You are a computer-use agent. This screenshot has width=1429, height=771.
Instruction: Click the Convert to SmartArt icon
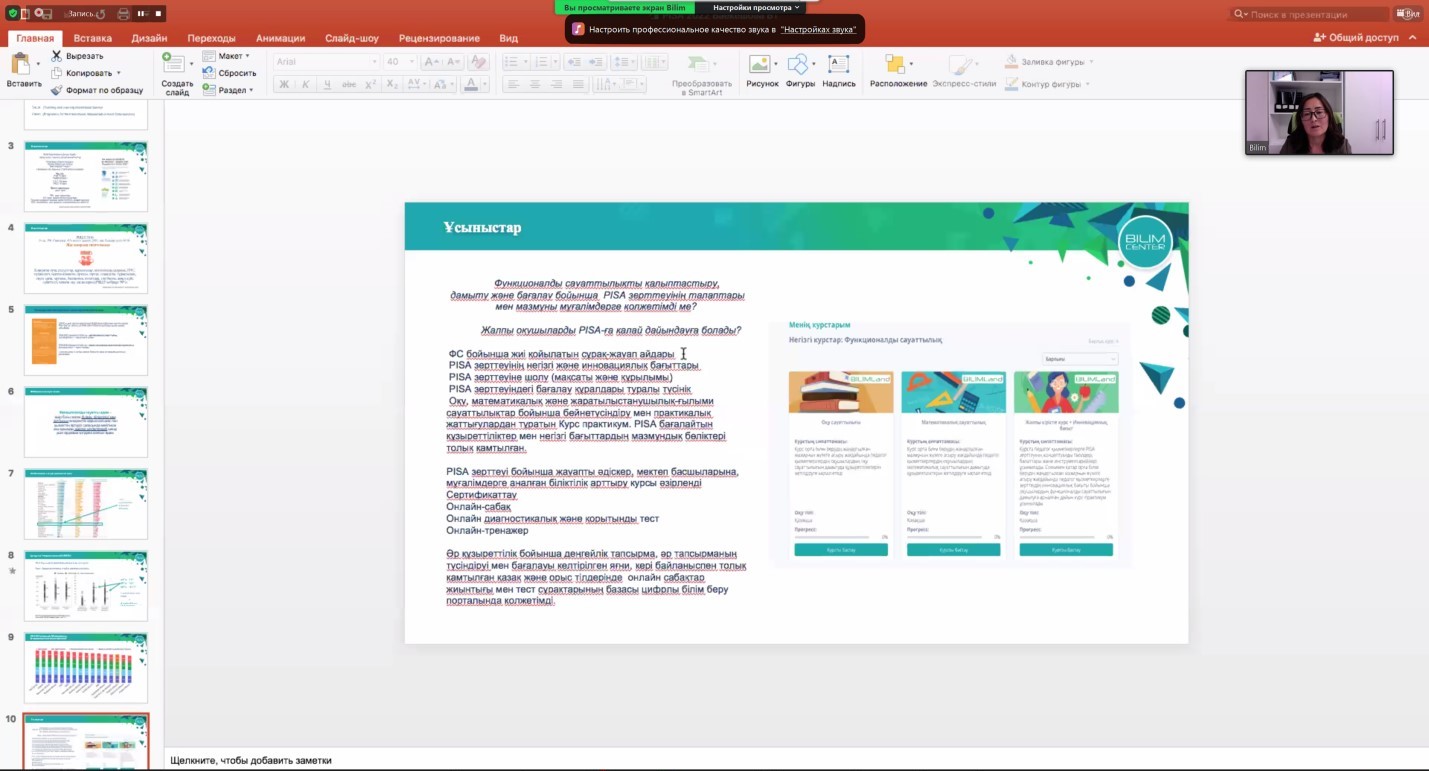(701, 63)
